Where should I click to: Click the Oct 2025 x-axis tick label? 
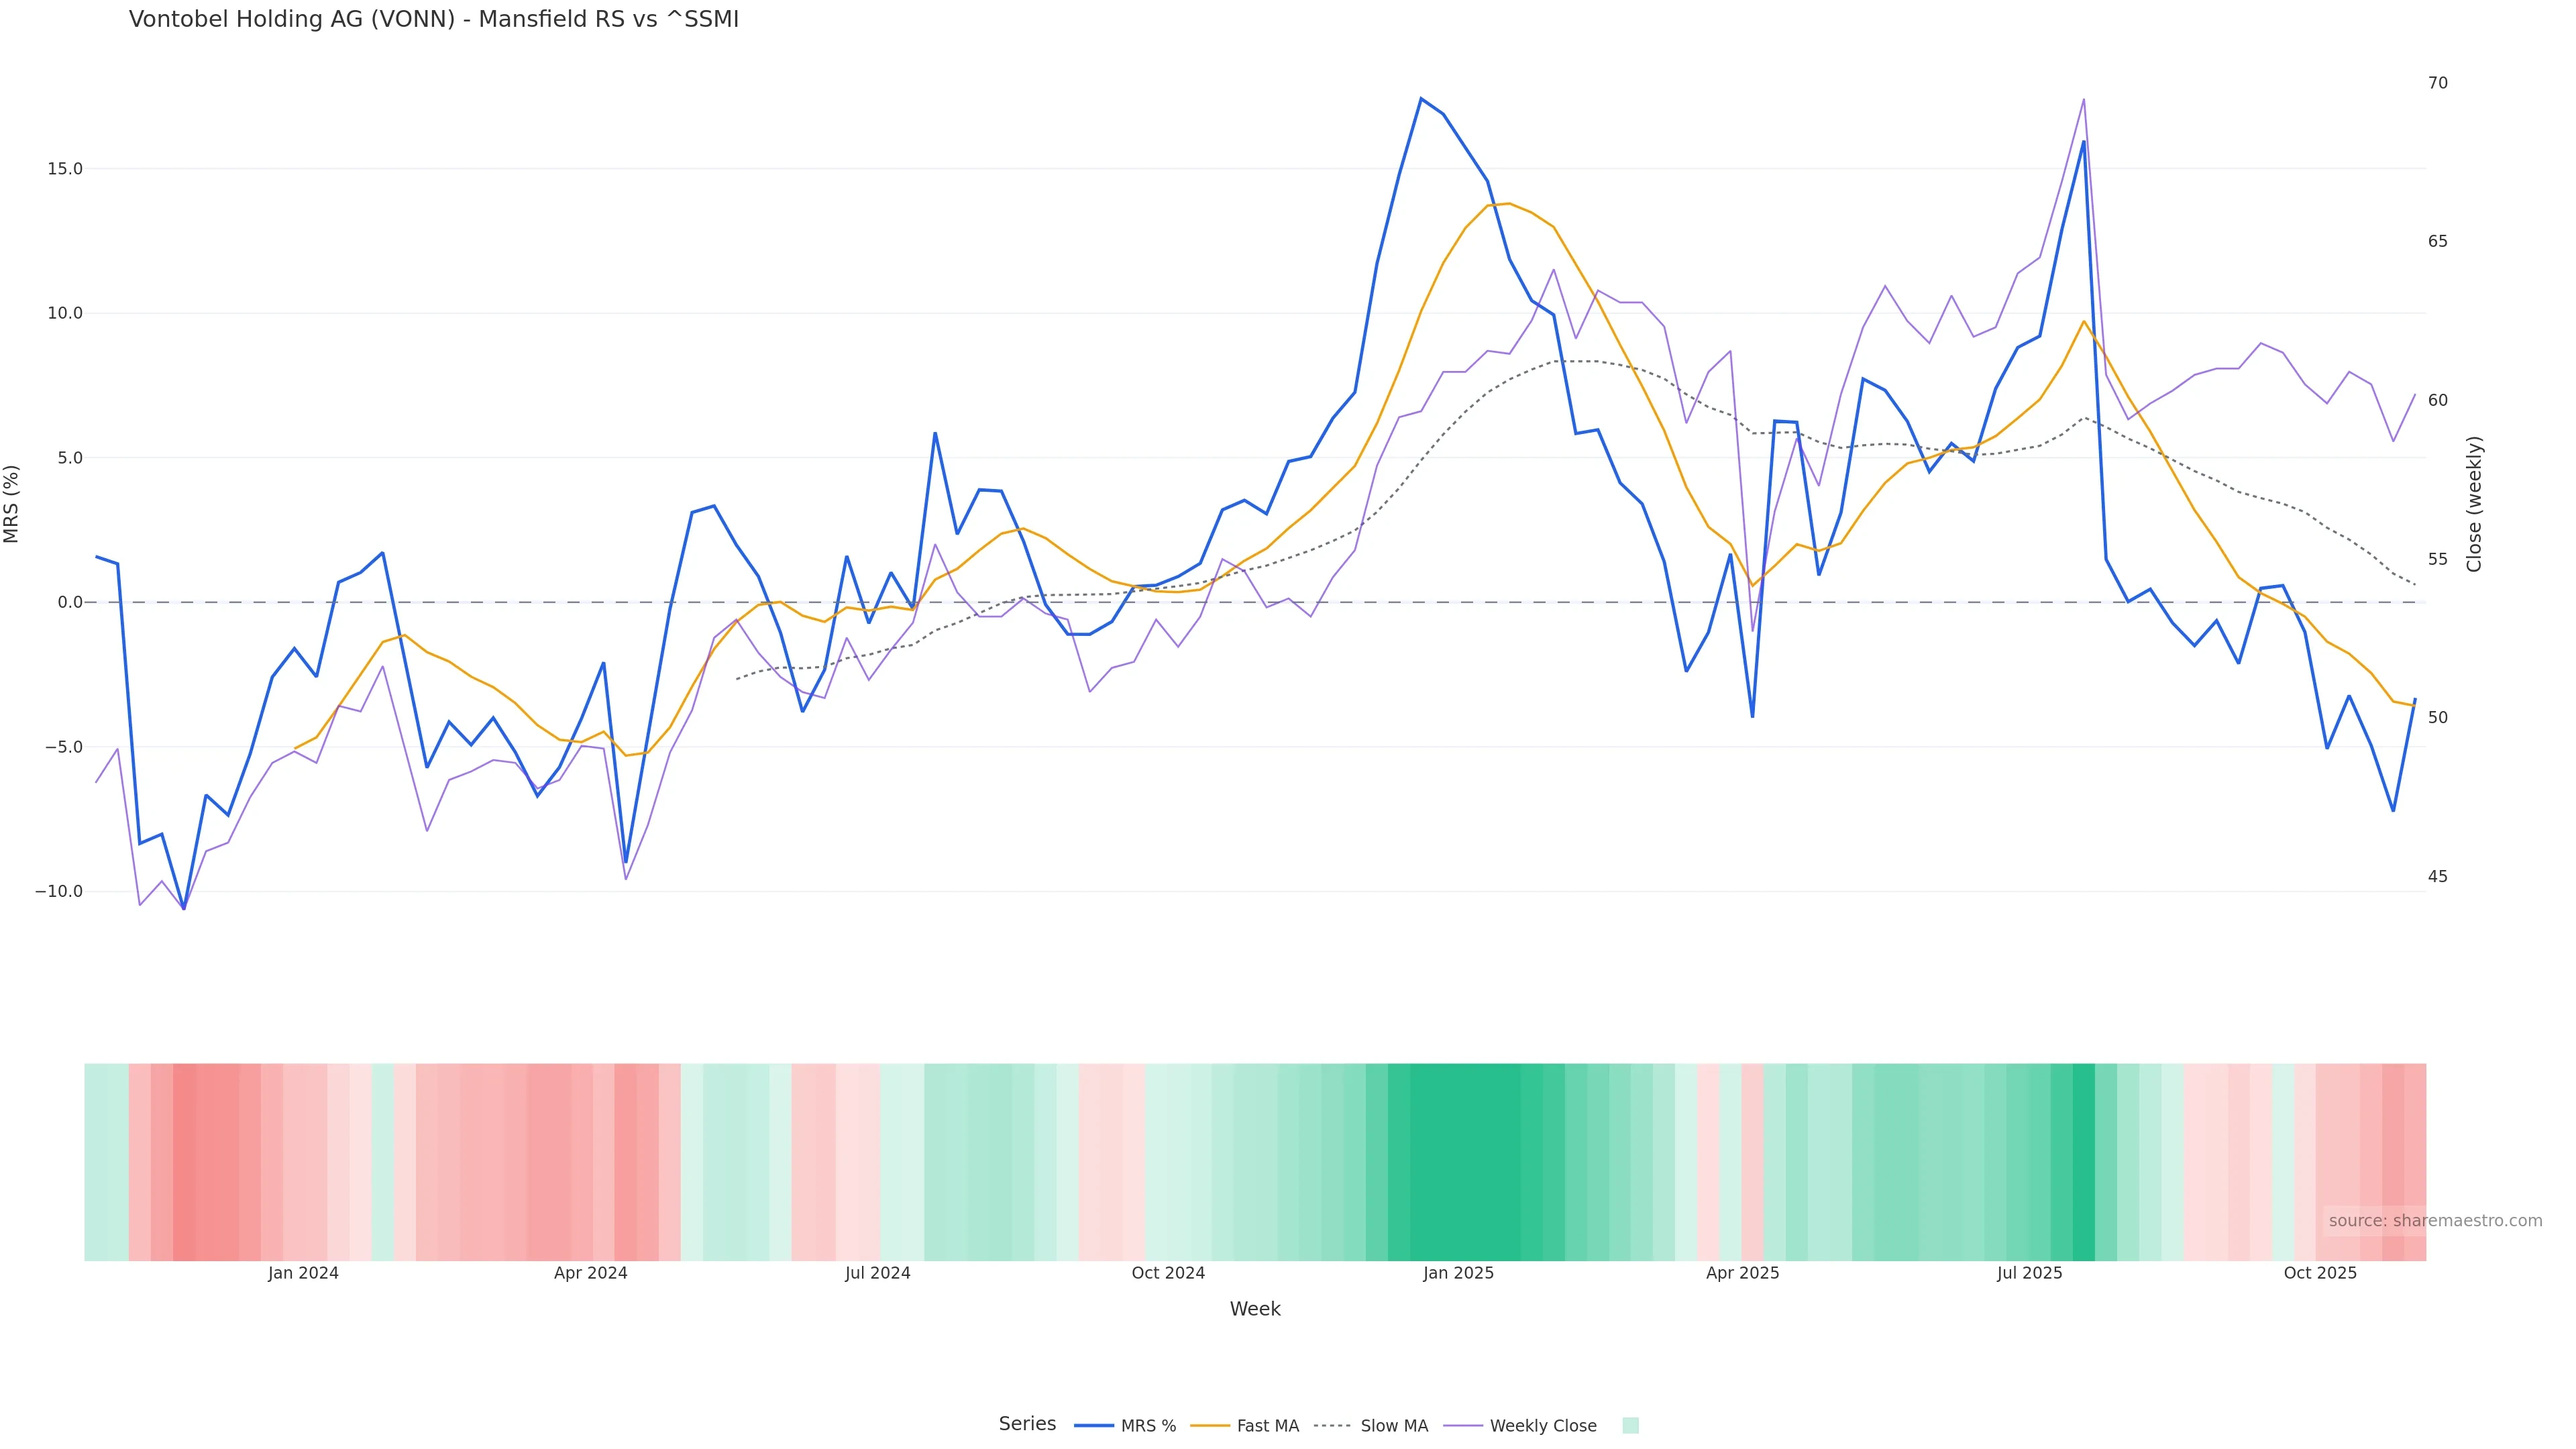click(x=2320, y=1273)
